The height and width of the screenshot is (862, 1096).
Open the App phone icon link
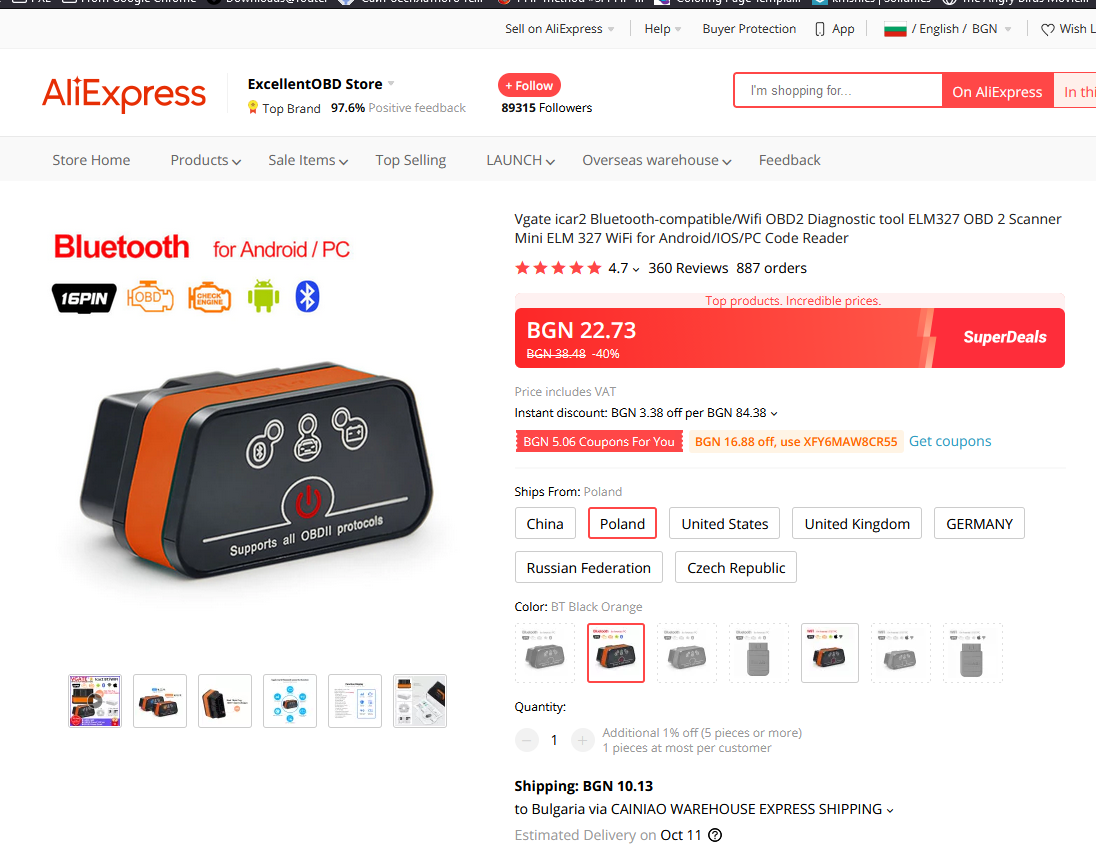(820, 29)
